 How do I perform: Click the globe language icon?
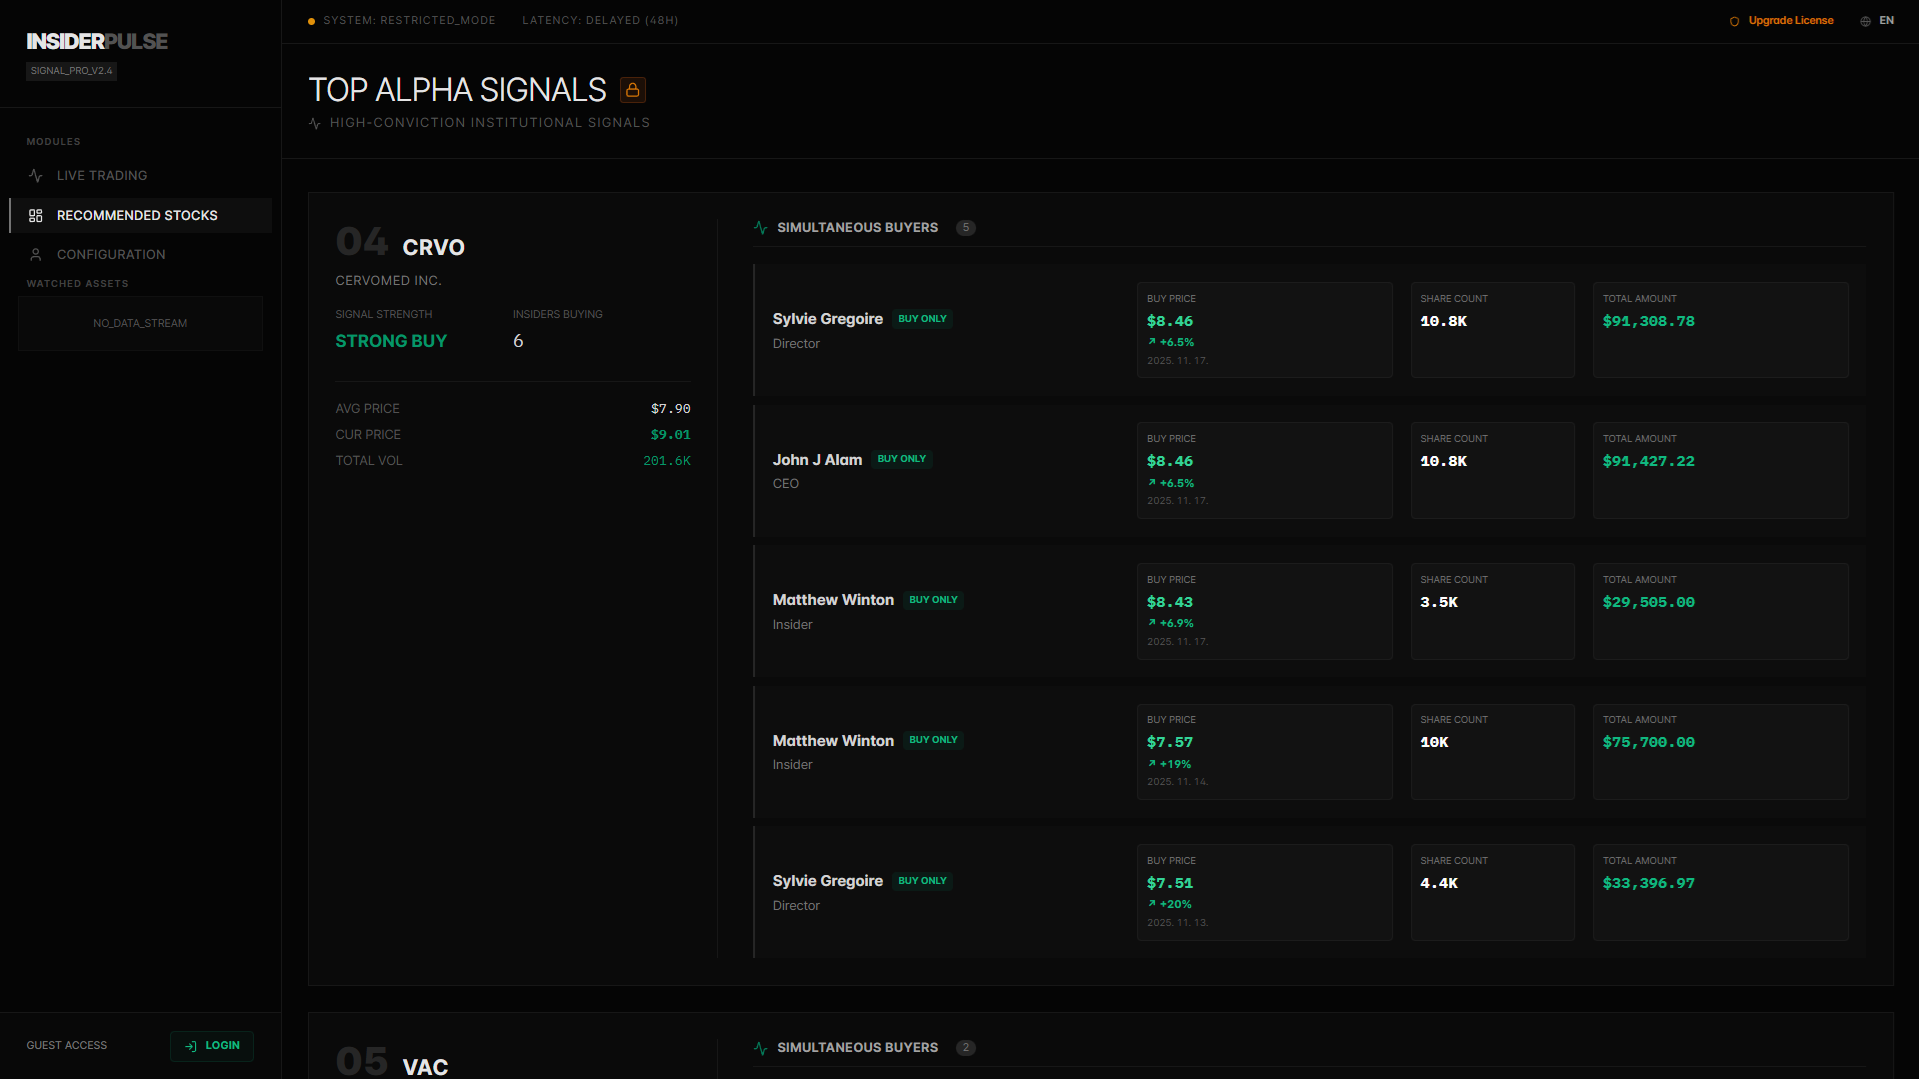[1865, 21]
